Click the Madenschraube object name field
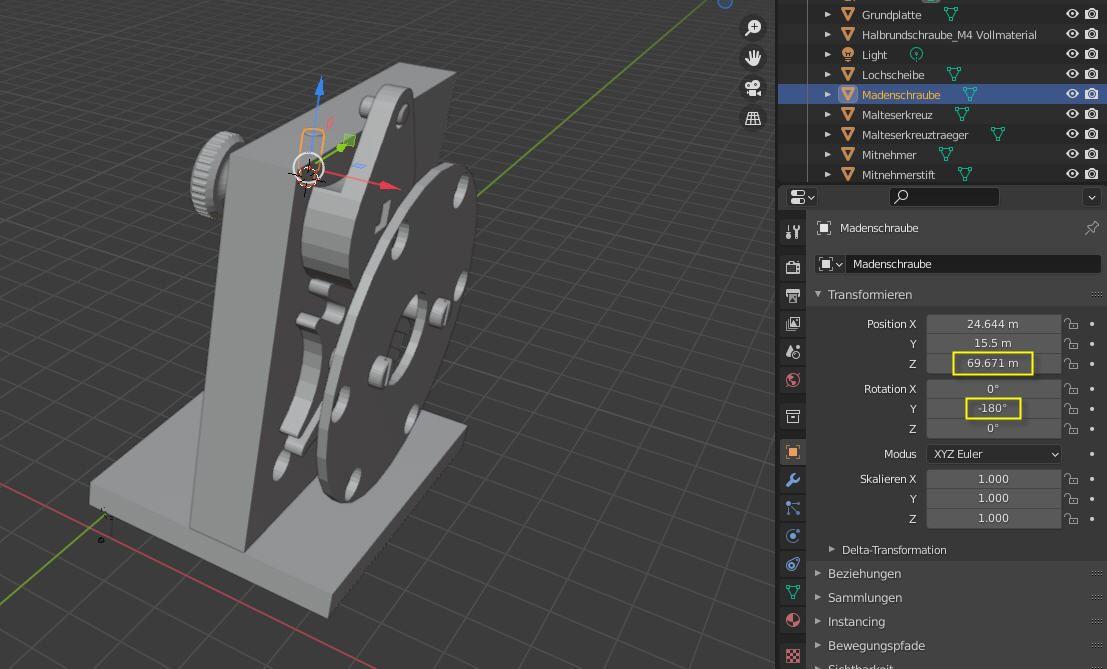The width and height of the screenshot is (1107, 669). coord(974,264)
